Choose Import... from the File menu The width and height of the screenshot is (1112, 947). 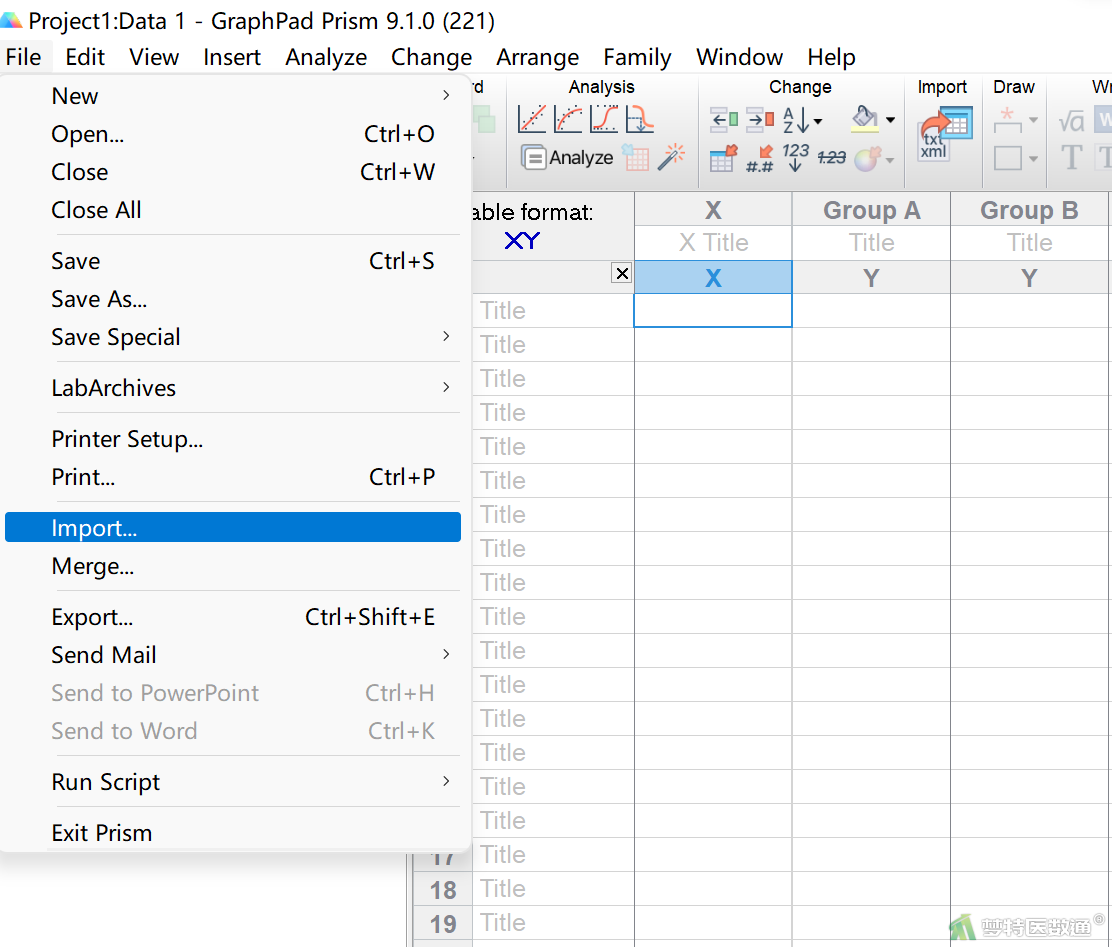coord(233,528)
